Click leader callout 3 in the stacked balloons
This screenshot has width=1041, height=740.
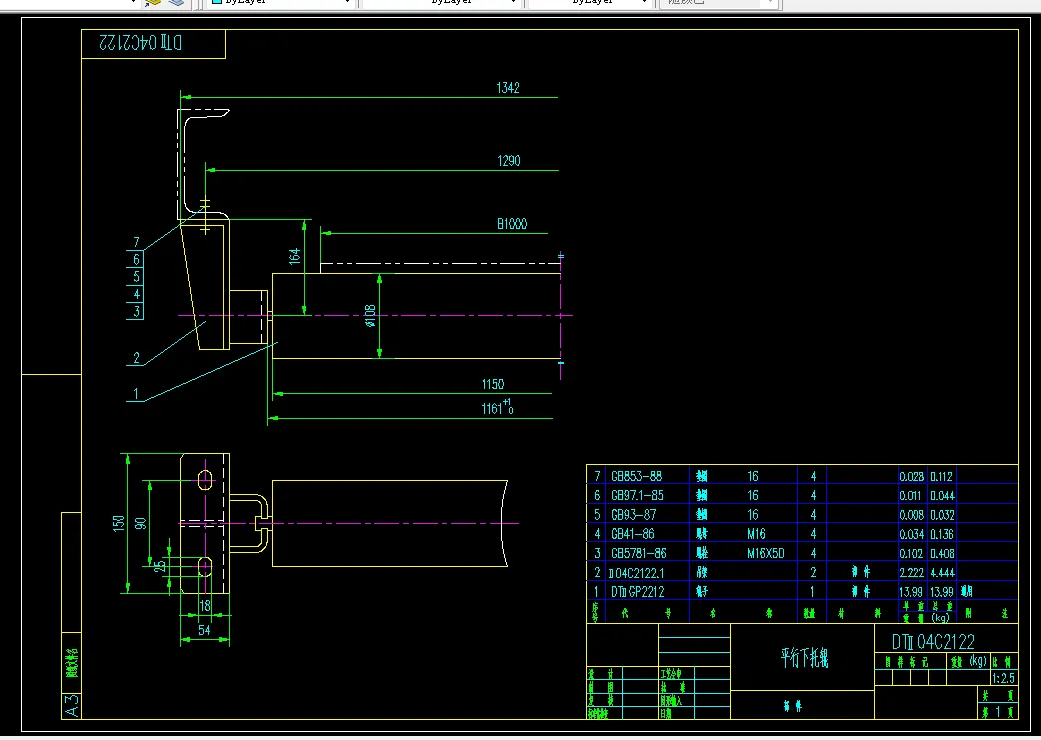coord(136,311)
